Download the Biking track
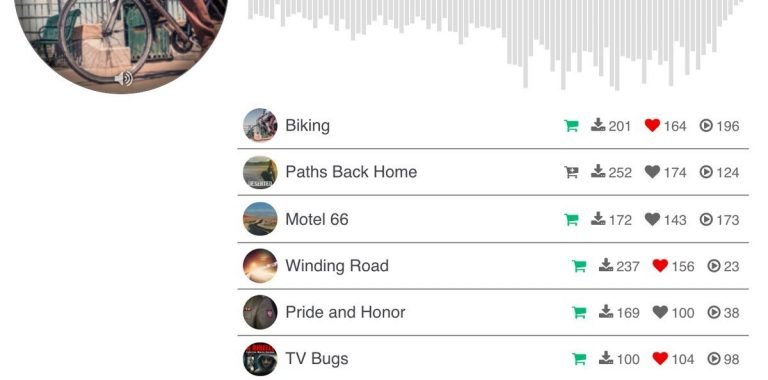Image resolution: width=768 pixels, height=380 pixels. pos(598,125)
